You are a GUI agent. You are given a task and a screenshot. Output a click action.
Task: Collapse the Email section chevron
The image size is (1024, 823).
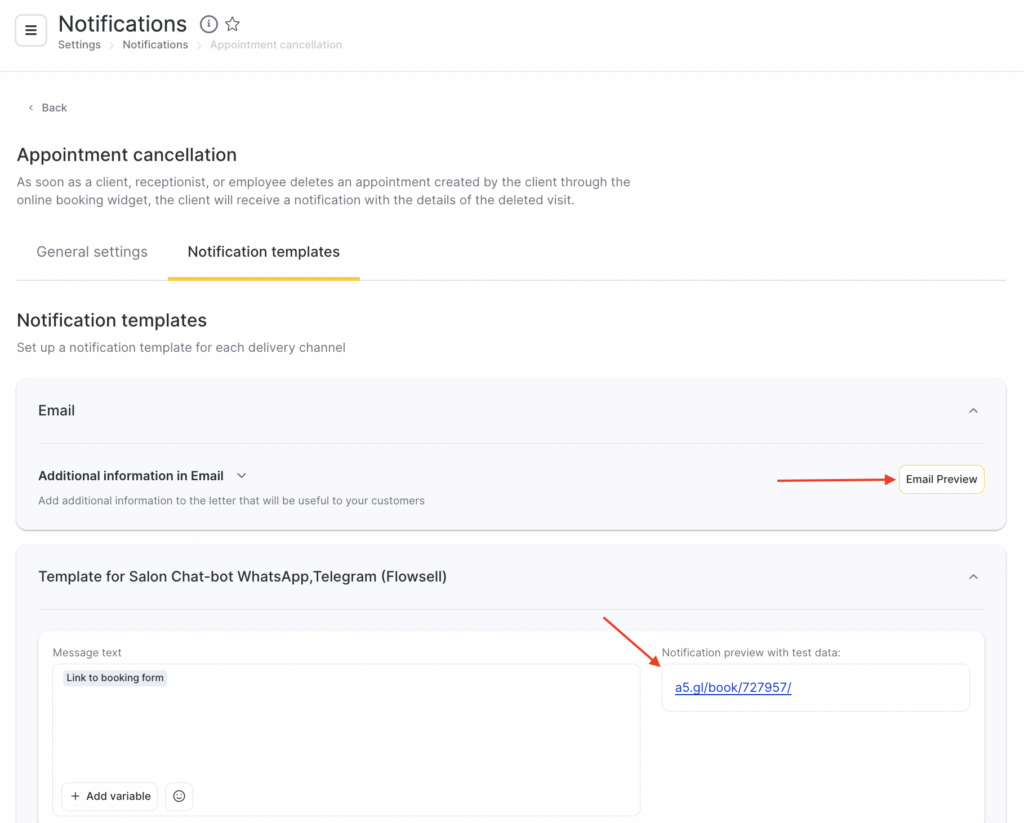click(x=973, y=411)
